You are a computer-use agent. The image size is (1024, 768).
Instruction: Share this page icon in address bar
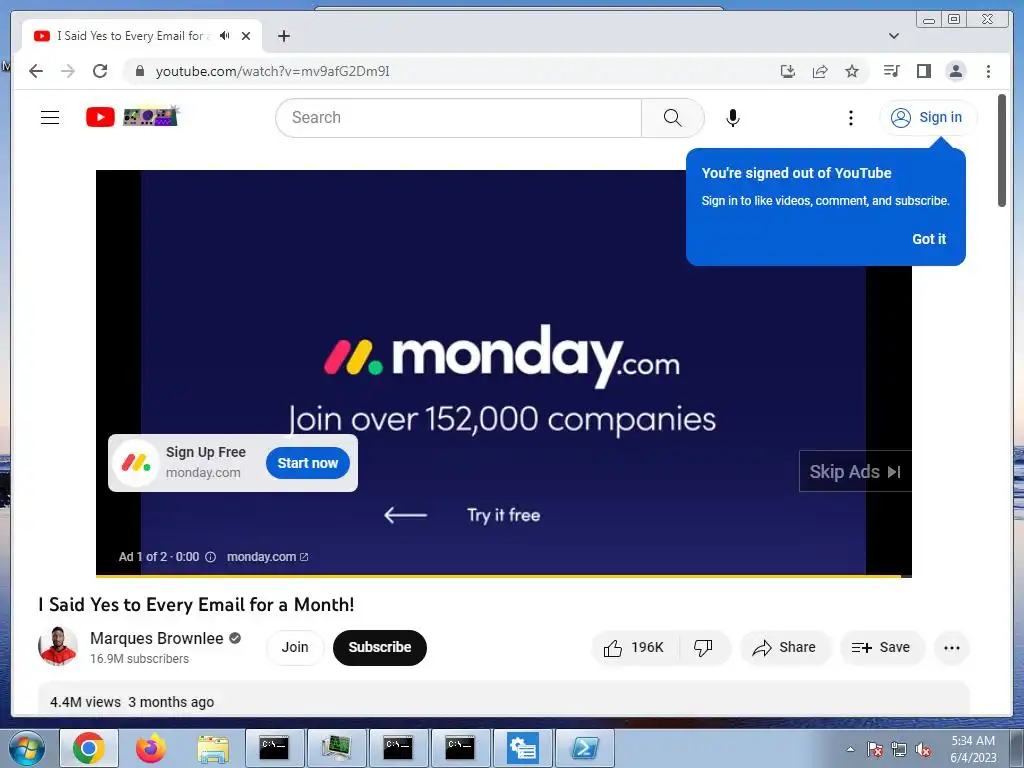tap(820, 71)
